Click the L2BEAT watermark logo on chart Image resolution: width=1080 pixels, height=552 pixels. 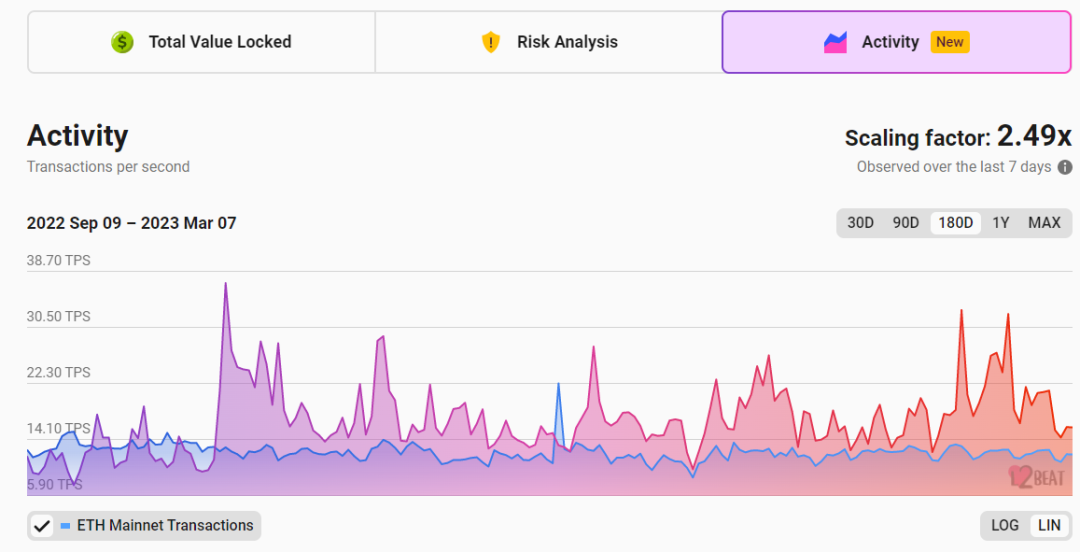(x=1037, y=477)
